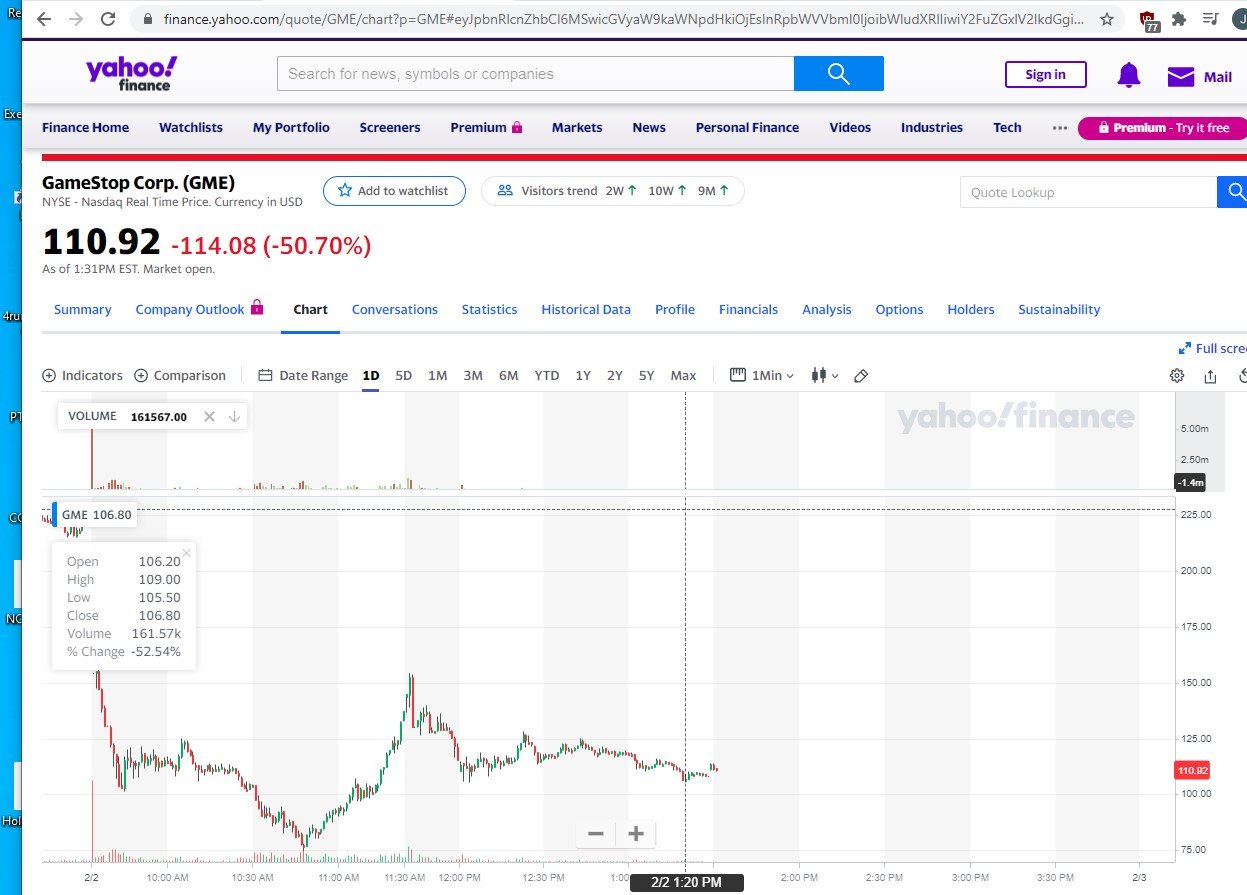Open the 1Min interval dropdown
1247x895 pixels.
point(762,376)
